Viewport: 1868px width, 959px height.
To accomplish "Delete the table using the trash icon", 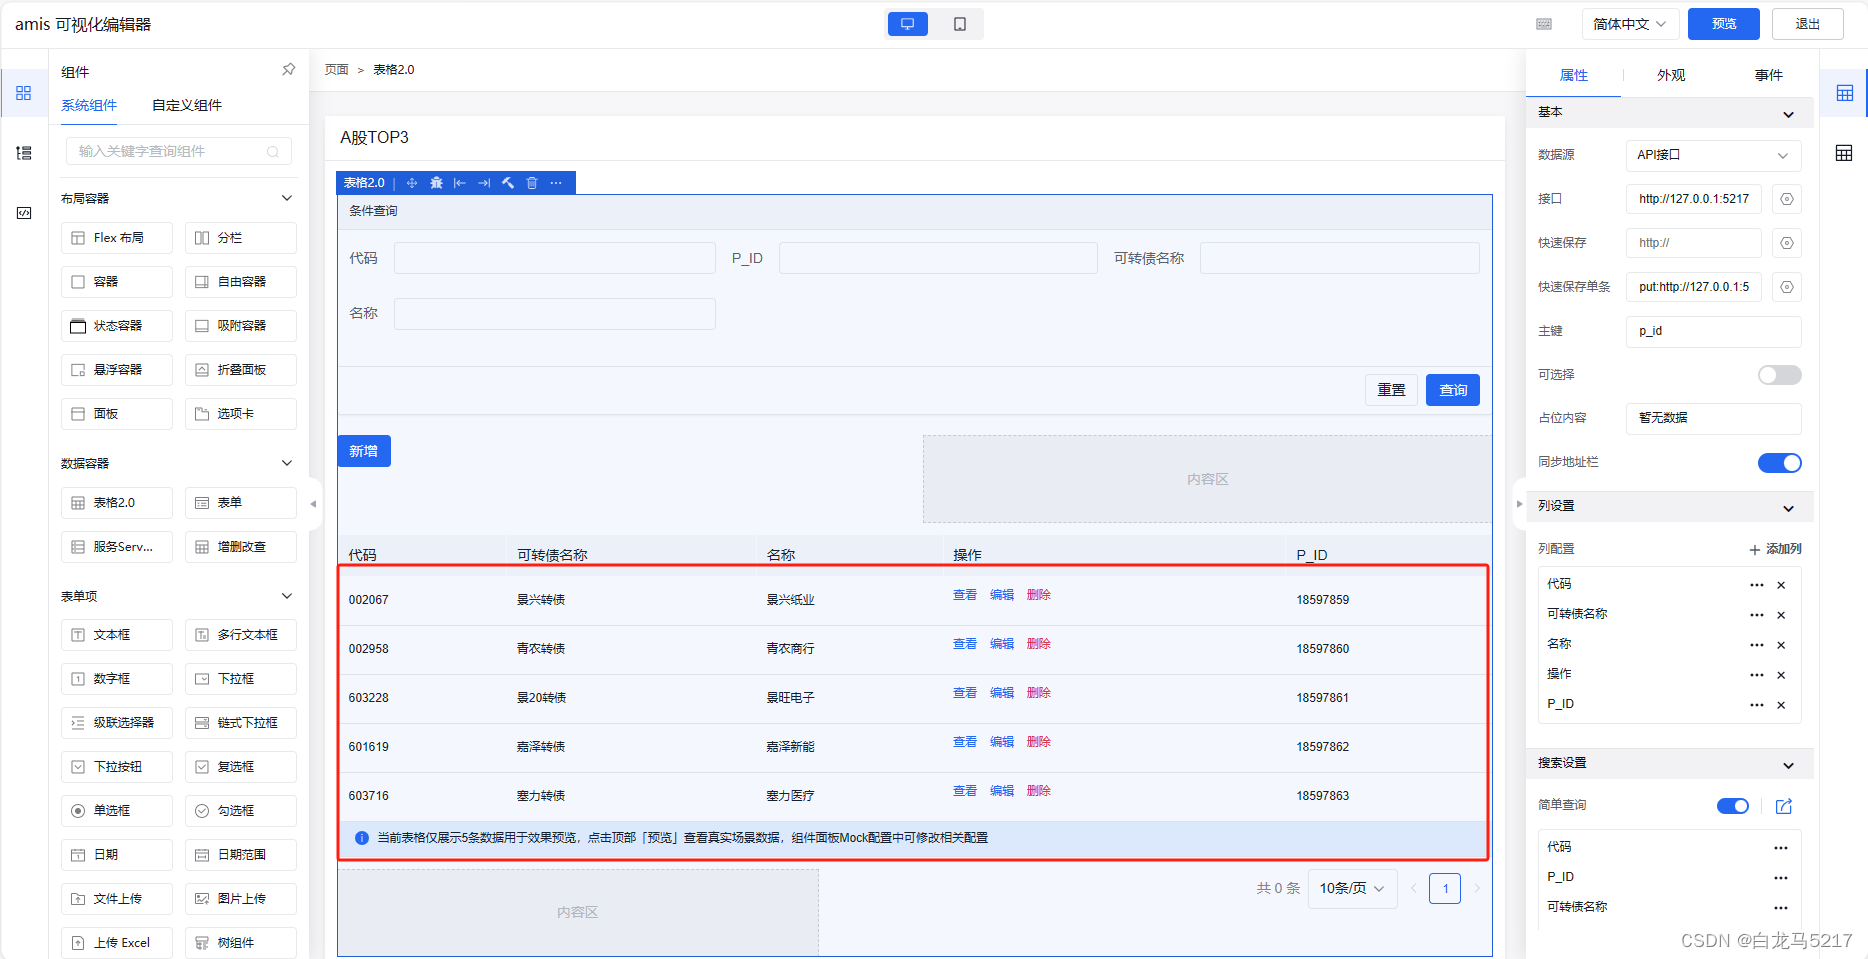I will click(x=531, y=183).
